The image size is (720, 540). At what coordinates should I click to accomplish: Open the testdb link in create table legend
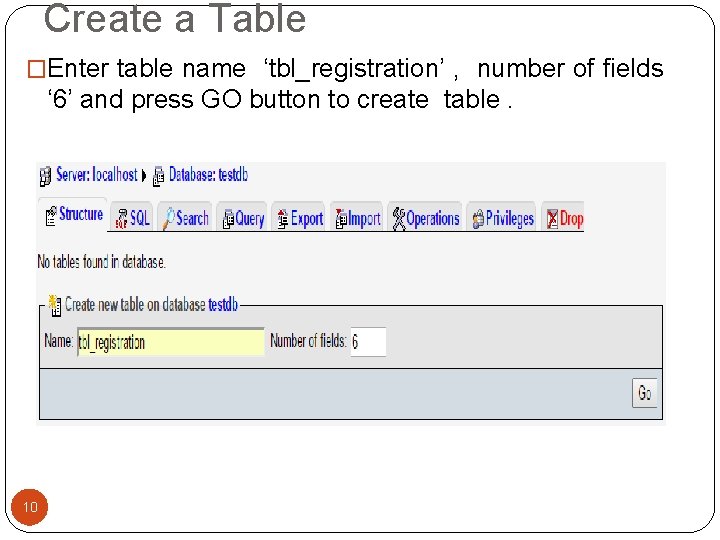[x=223, y=305]
